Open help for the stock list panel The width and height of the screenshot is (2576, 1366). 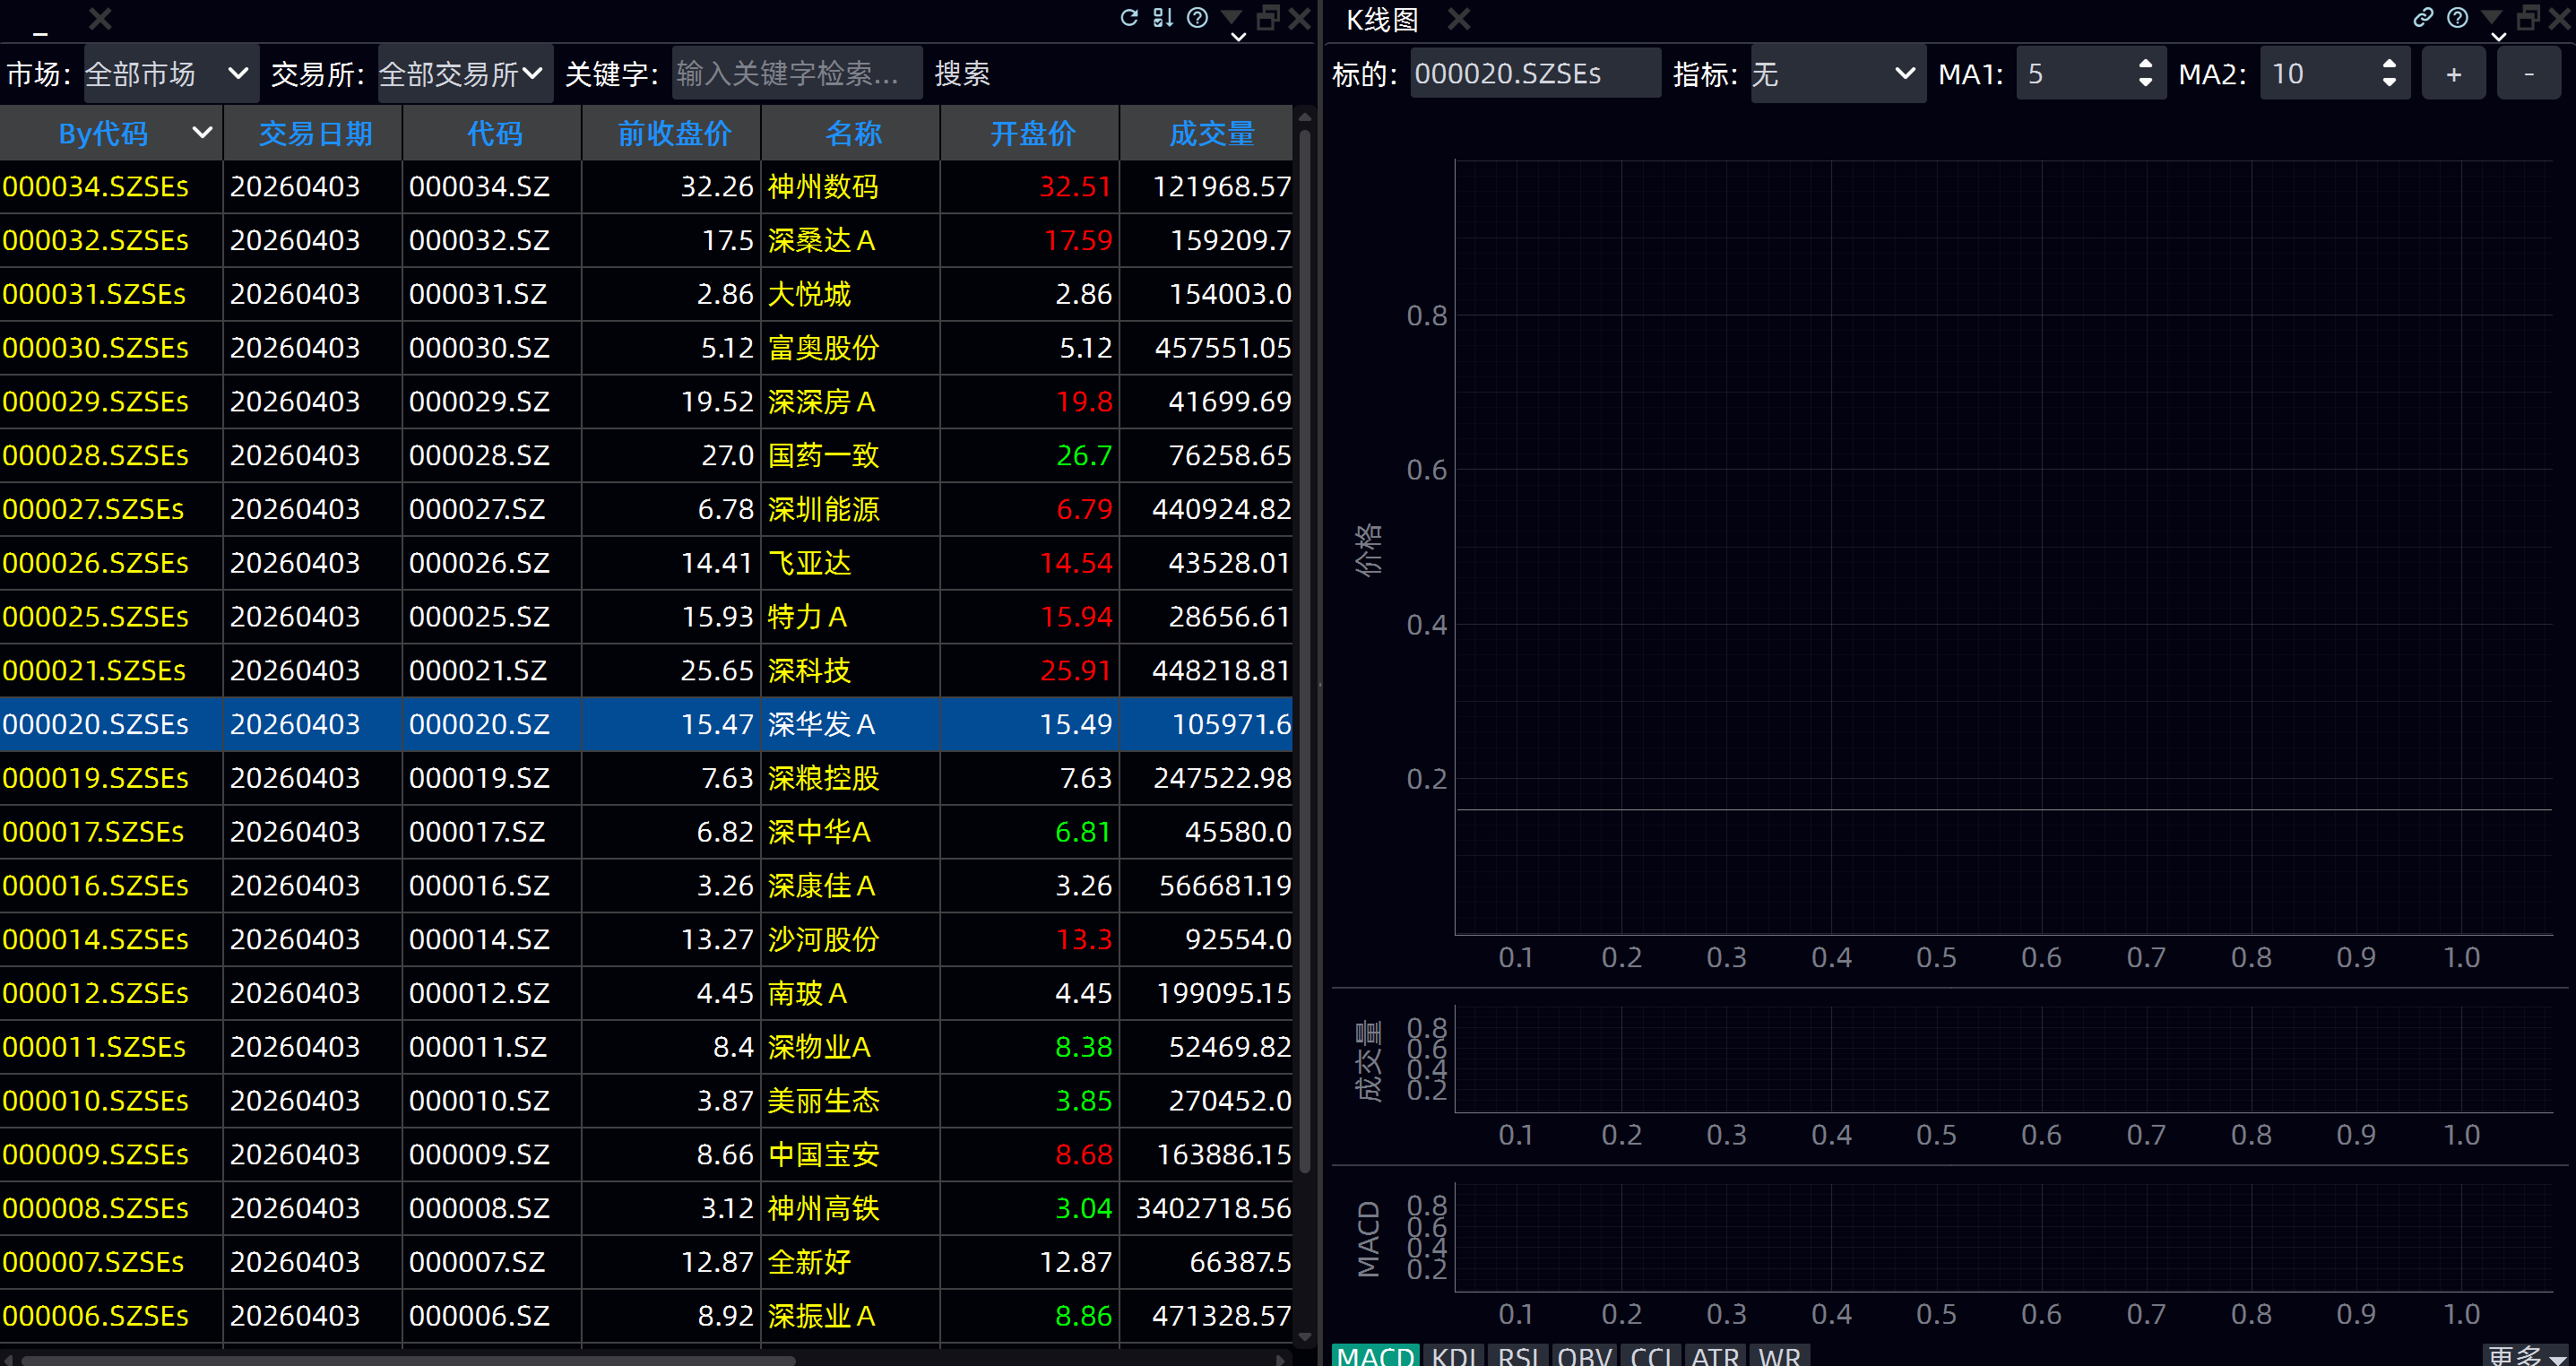point(1197,18)
